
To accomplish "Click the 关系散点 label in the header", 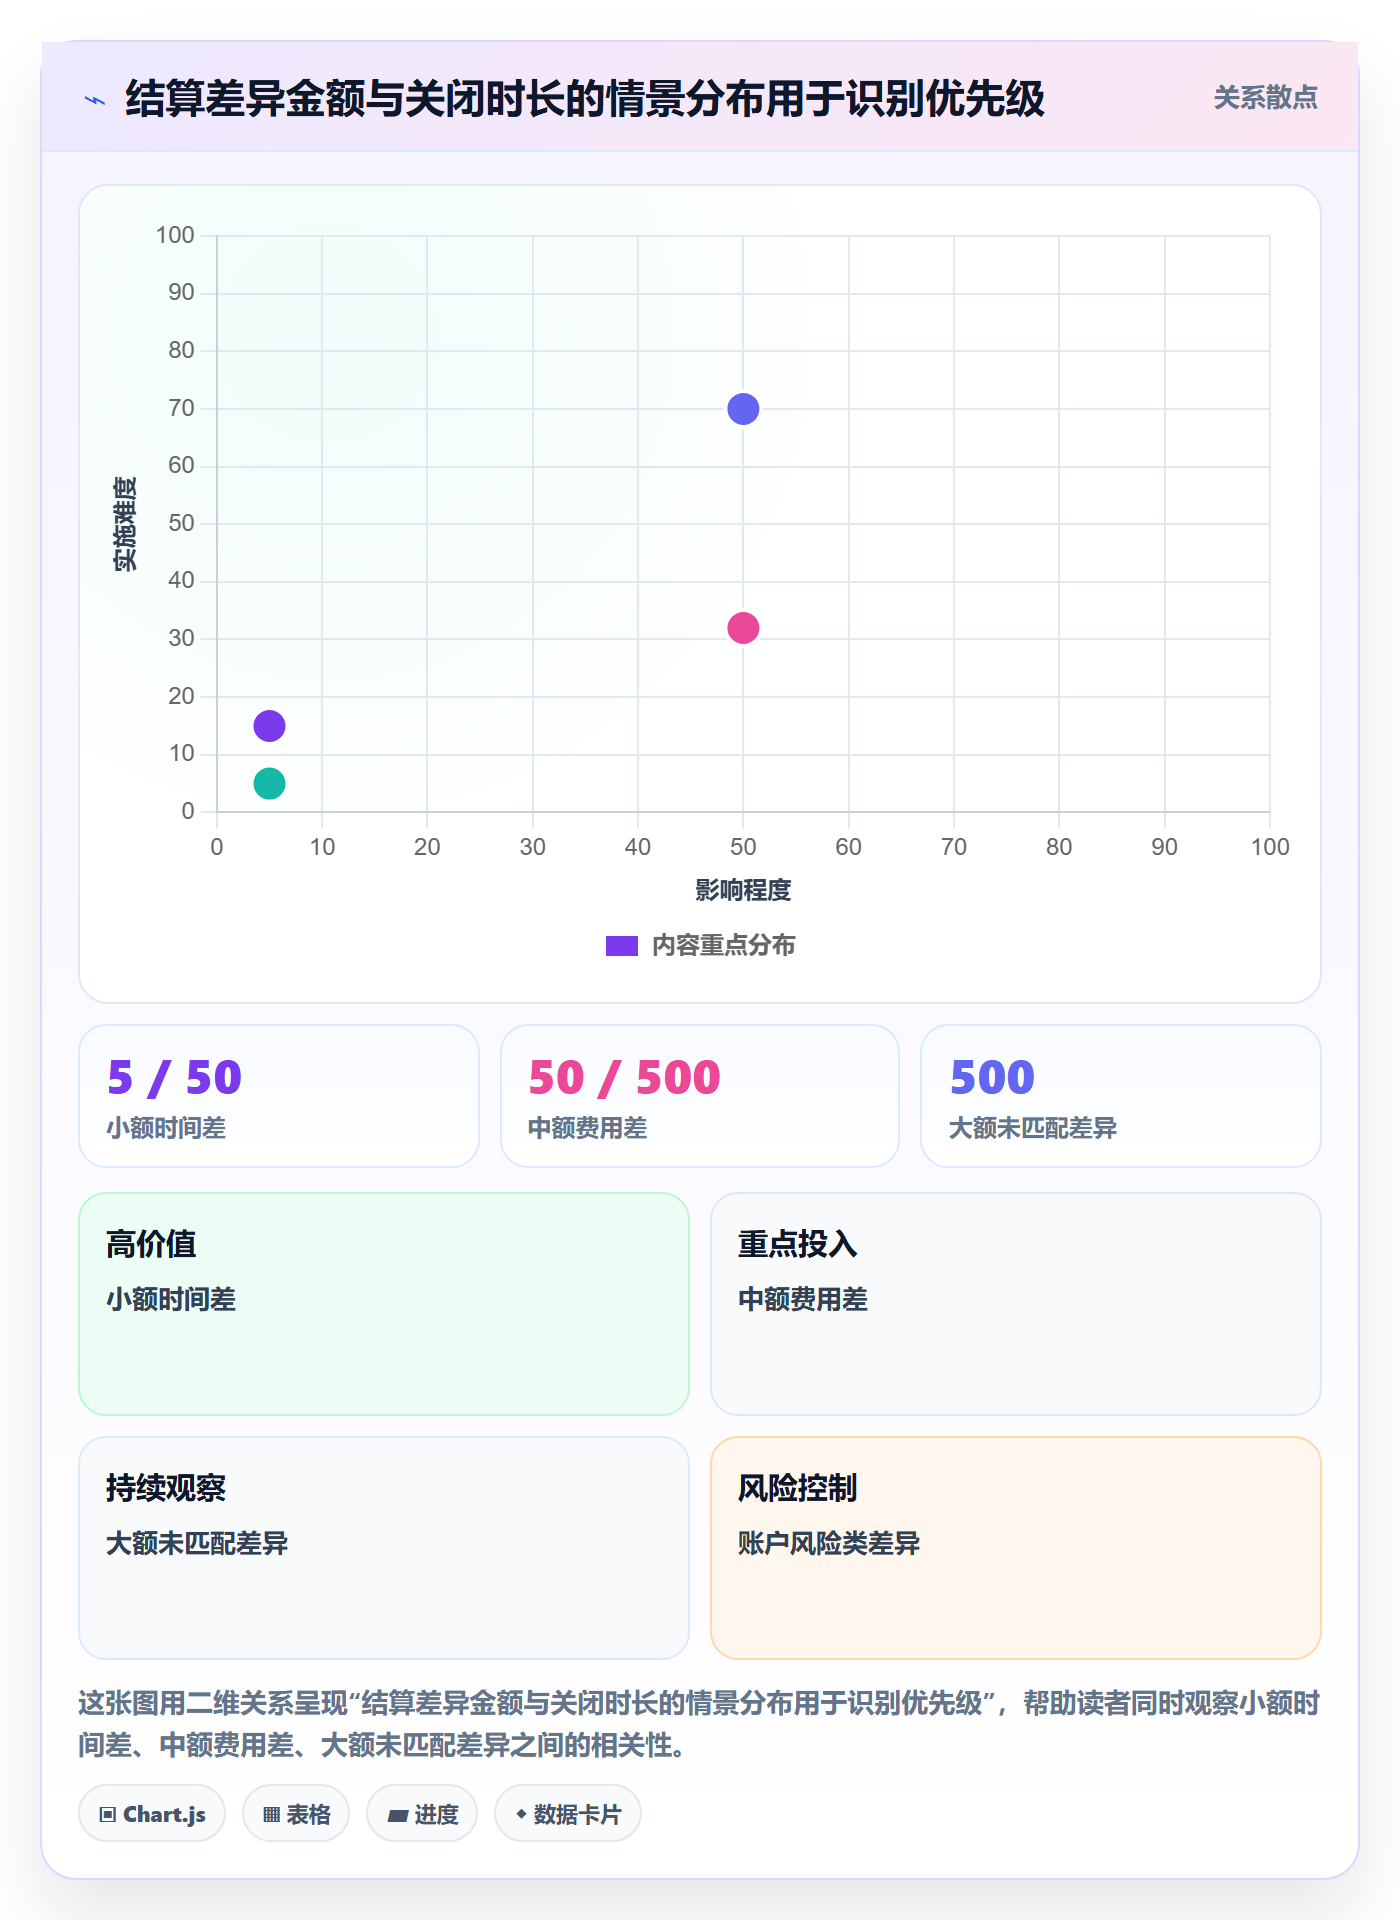I will click(1265, 98).
